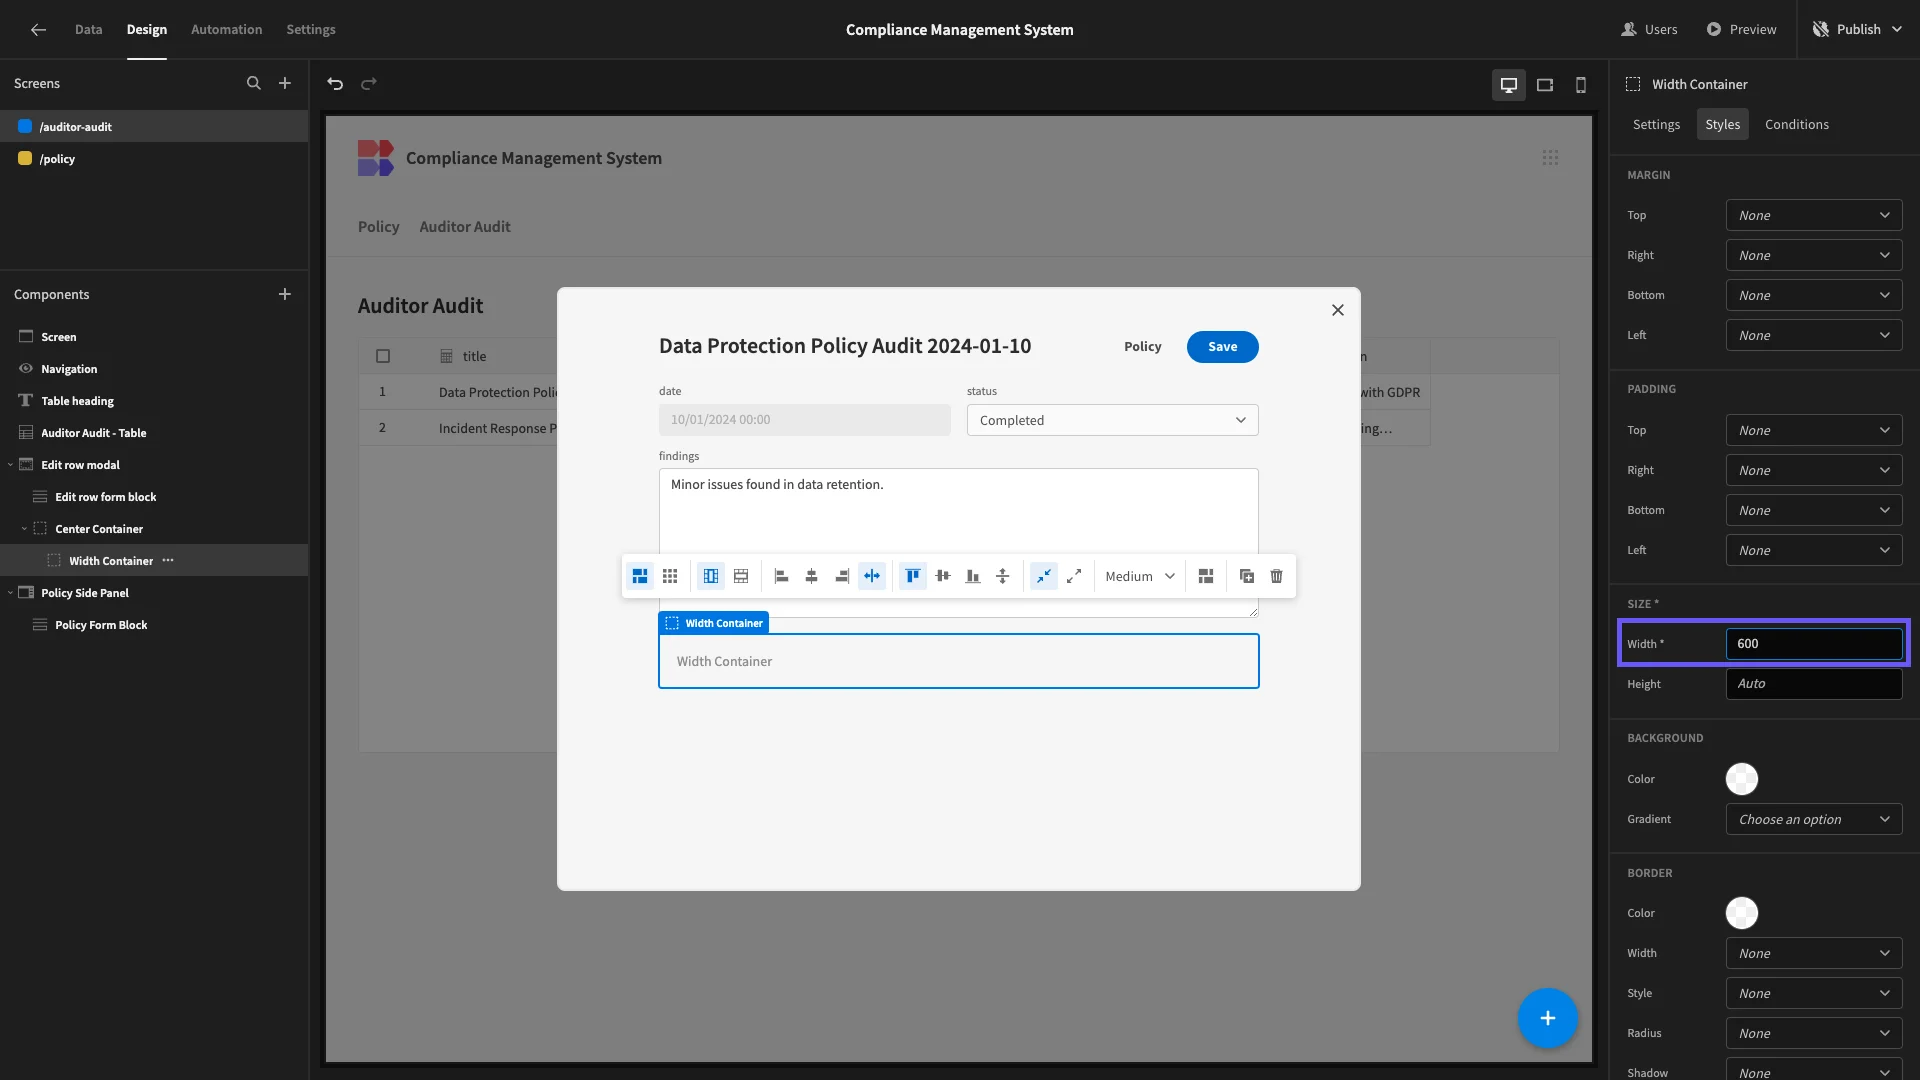Open the background Color swatch
The width and height of the screenshot is (1920, 1080).
[1741, 779]
